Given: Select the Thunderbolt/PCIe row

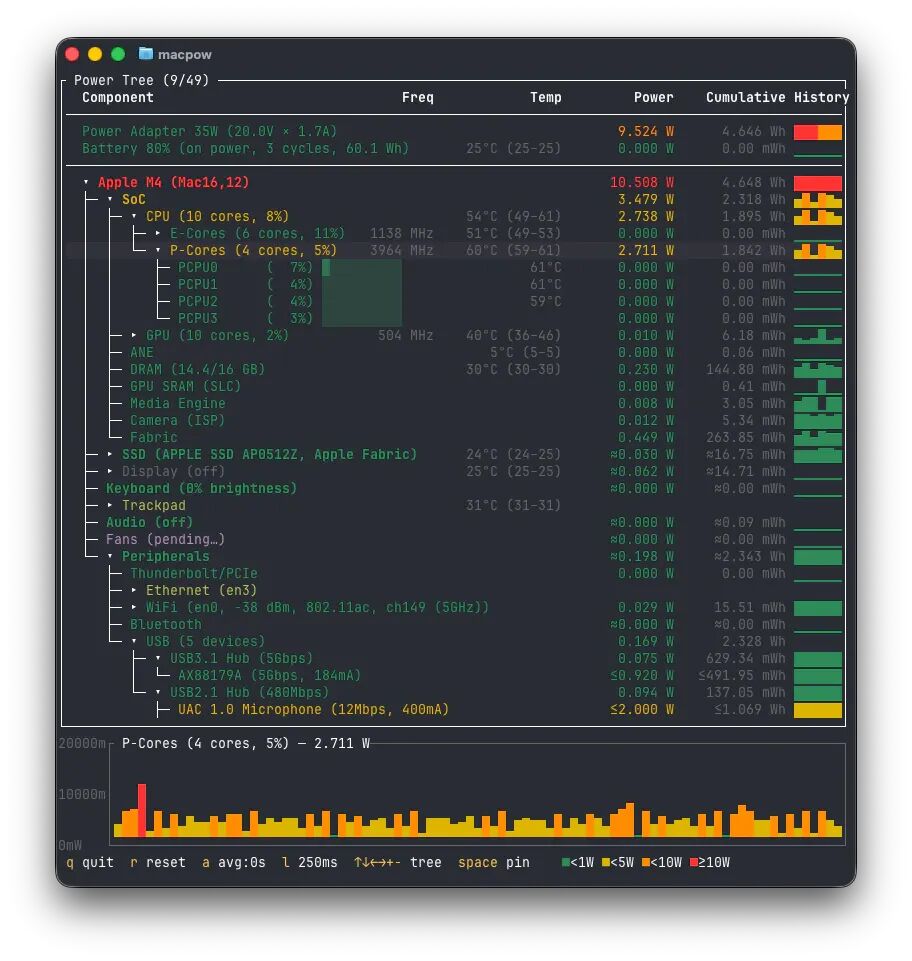Looking at the screenshot, I should (x=454, y=573).
